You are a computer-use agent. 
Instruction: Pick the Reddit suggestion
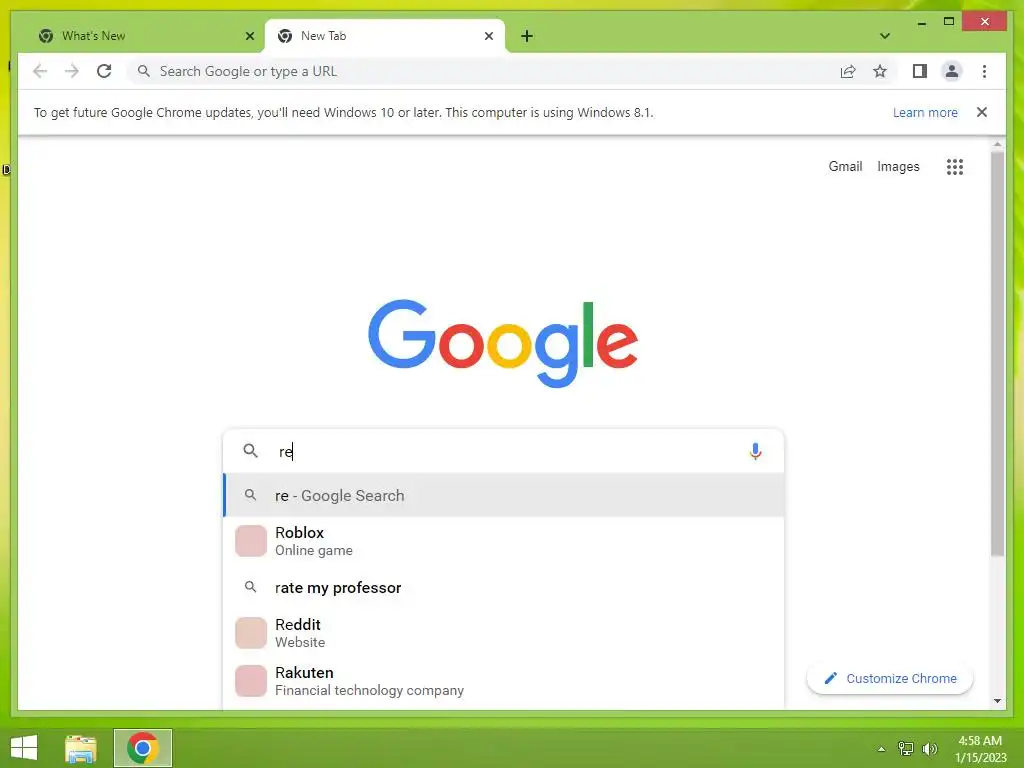(503, 633)
